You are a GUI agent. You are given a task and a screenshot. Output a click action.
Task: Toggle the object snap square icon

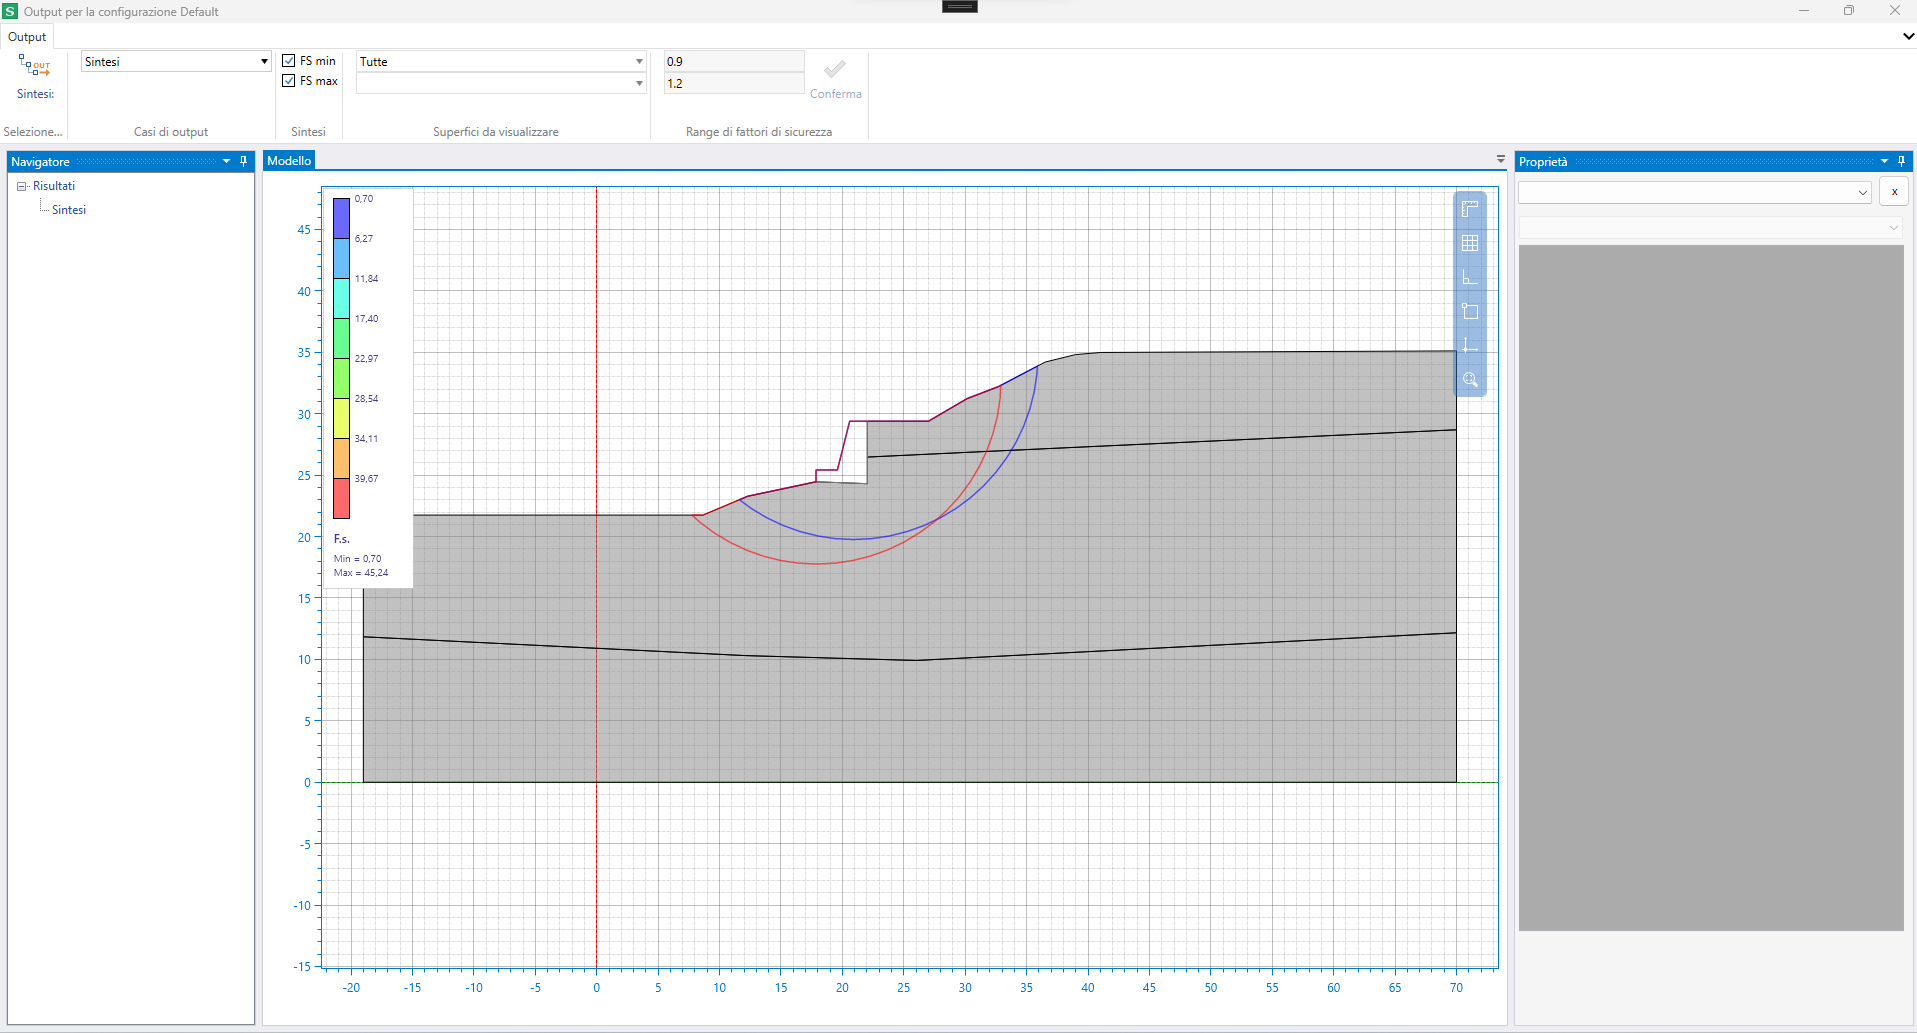[x=1469, y=311]
